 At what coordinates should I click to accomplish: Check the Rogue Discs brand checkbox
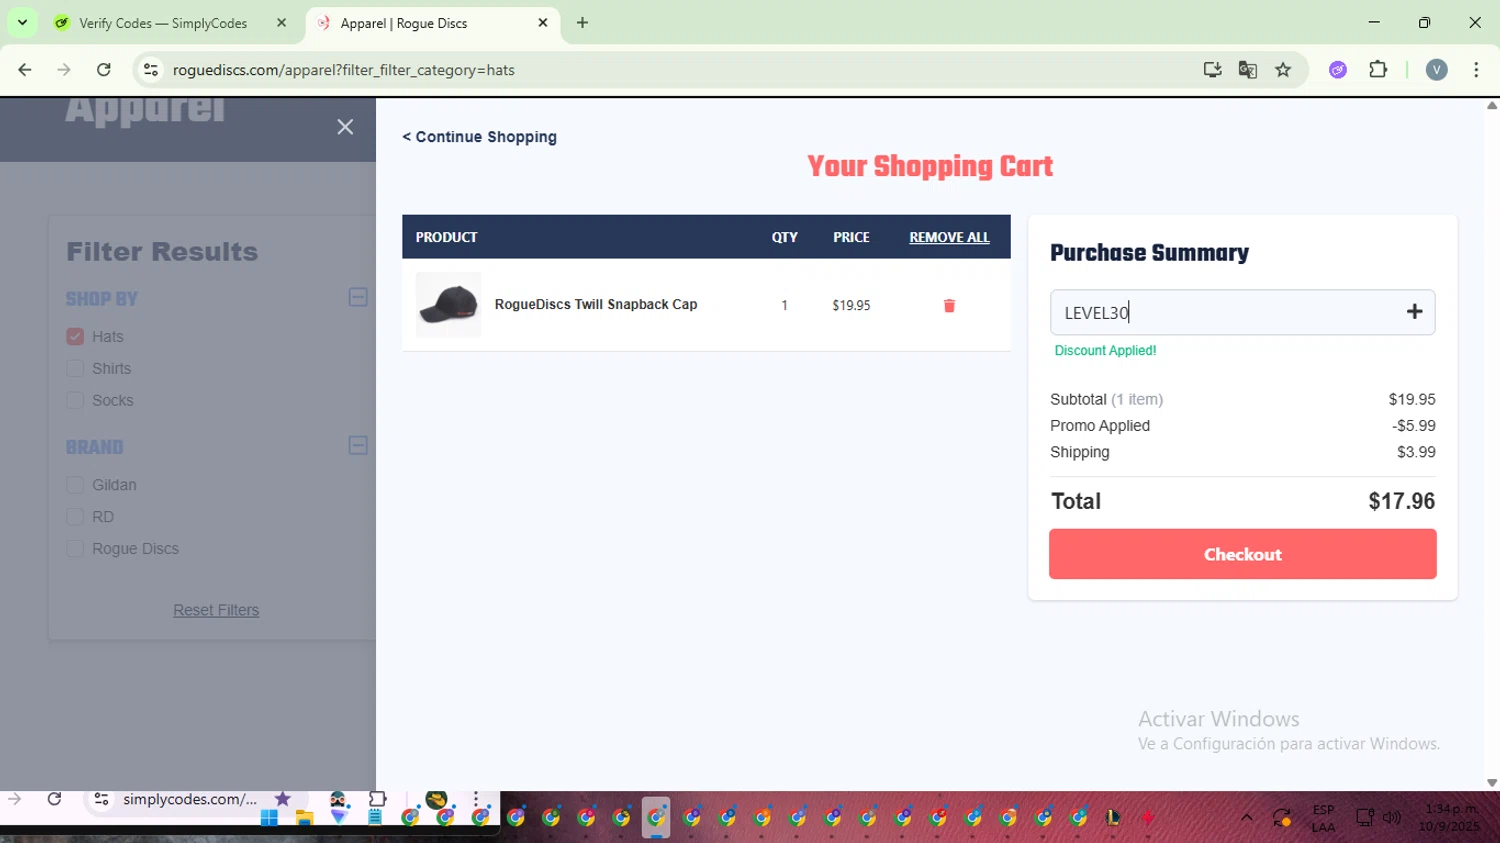tap(75, 548)
